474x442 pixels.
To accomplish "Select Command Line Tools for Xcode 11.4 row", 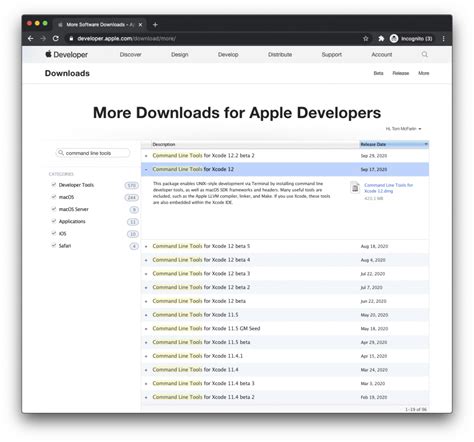I will click(x=285, y=370).
